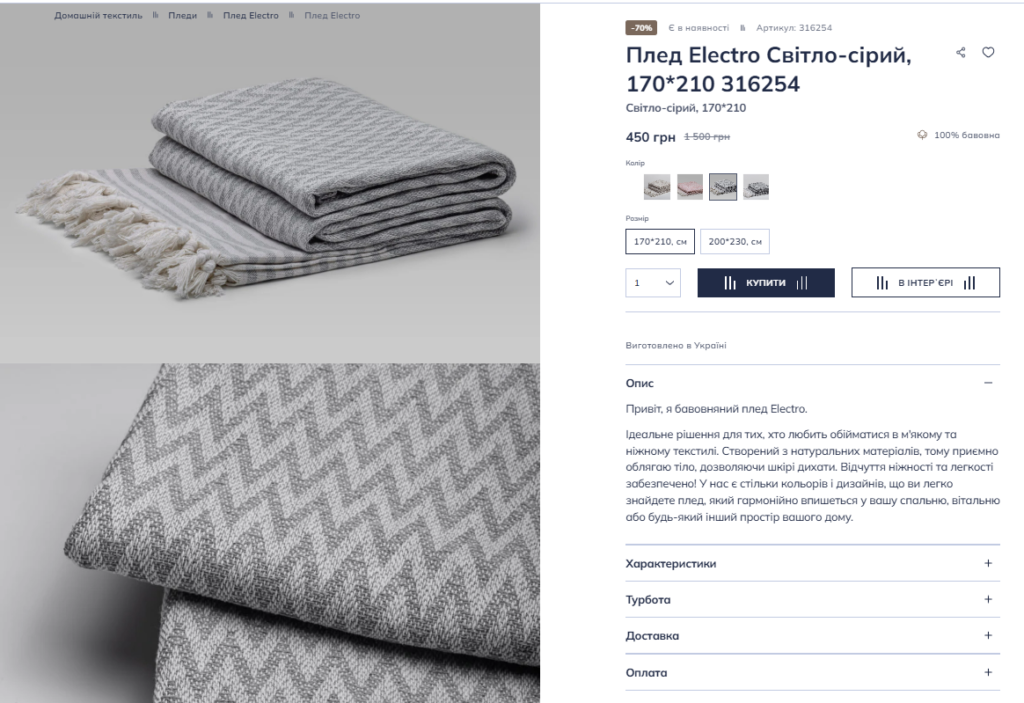This screenshot has width=1024, height=703.
Task: Open the folded plaid main product image
Action: pos(270,183)
